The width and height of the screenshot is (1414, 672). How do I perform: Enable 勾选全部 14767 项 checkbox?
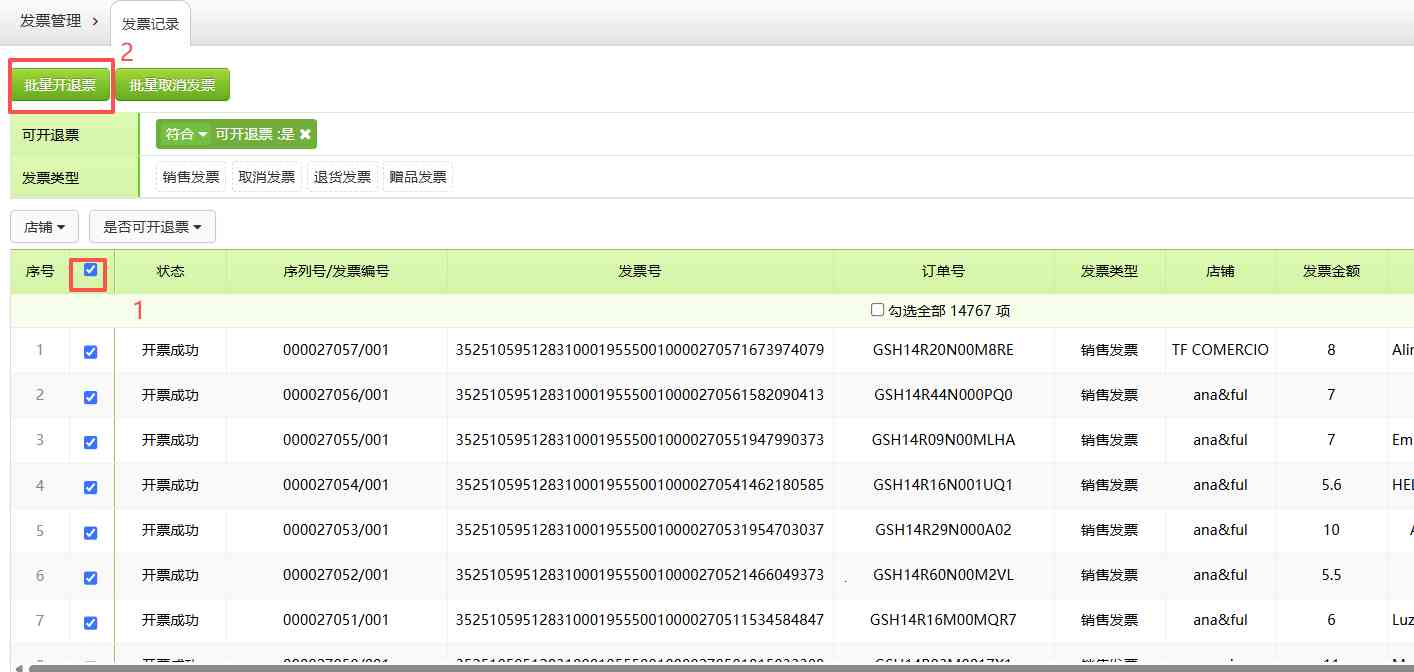[x=877, y=310]
